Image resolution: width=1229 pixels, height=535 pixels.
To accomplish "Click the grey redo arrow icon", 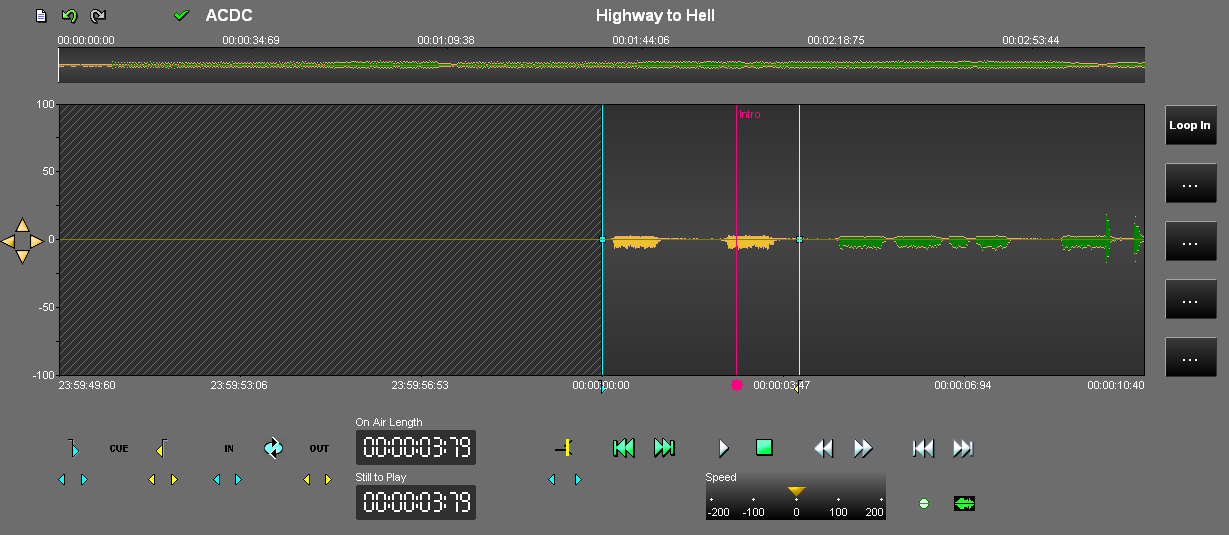I will [x=98, y=16].
